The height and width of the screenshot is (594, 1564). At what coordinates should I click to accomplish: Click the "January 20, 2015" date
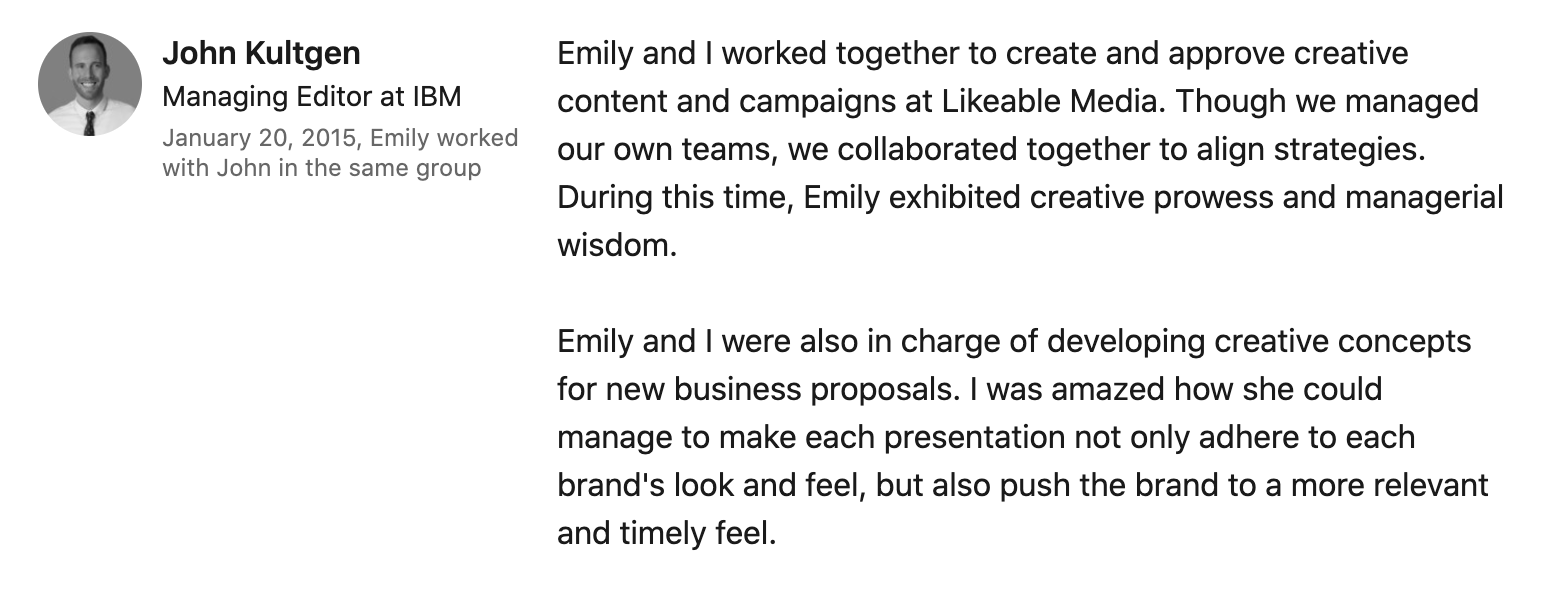(259, 138)
